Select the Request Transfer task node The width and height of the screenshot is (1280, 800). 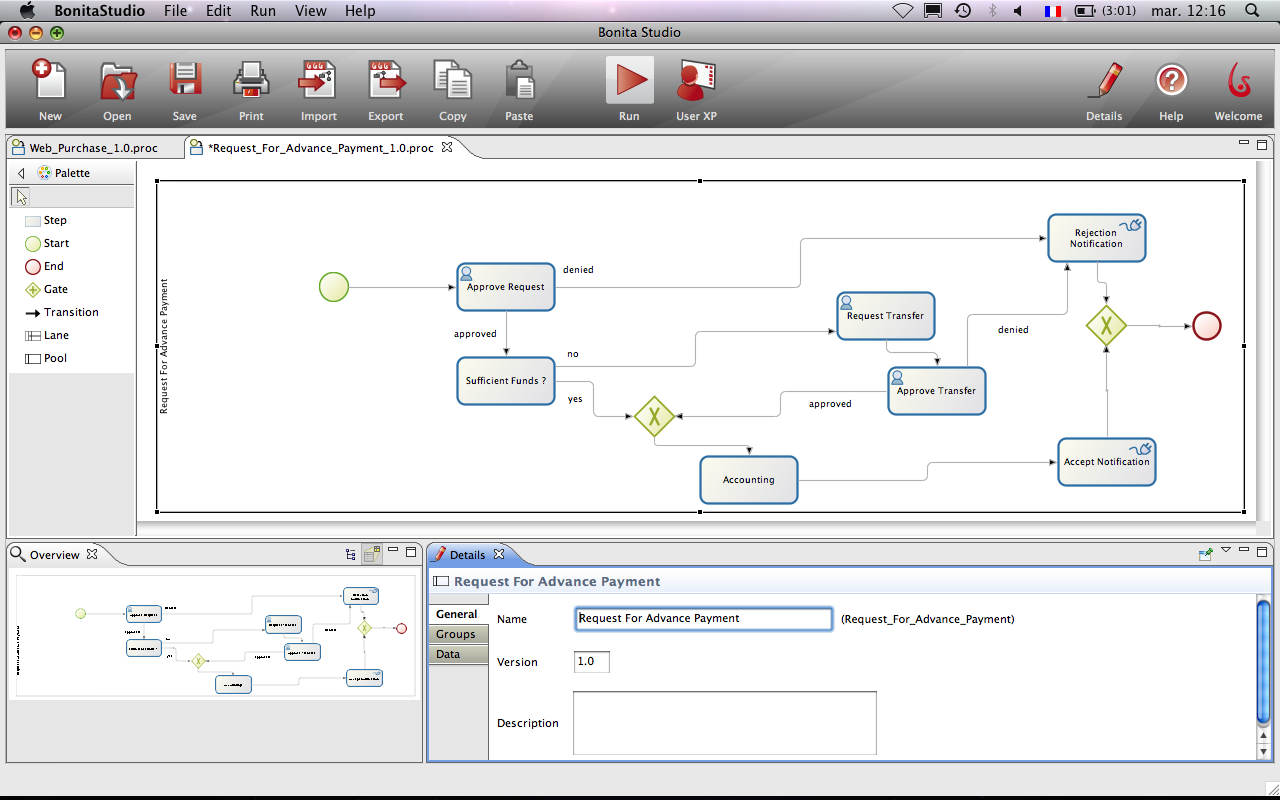coord(886,316)
